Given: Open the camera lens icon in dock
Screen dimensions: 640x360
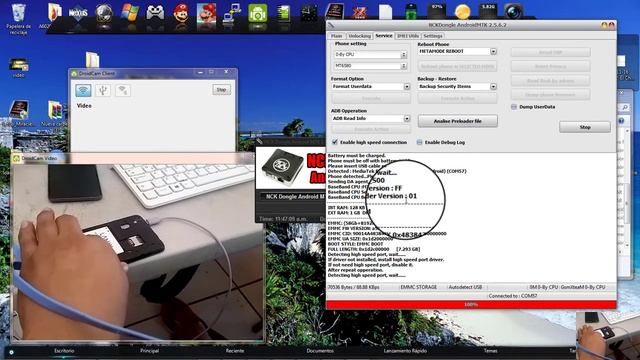Looking at the screenshot, I should (x=513, y=11).
